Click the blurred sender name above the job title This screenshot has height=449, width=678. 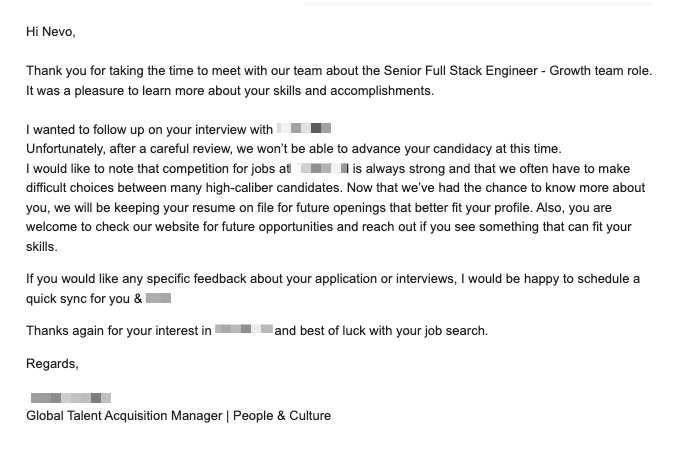click(71, 398)
